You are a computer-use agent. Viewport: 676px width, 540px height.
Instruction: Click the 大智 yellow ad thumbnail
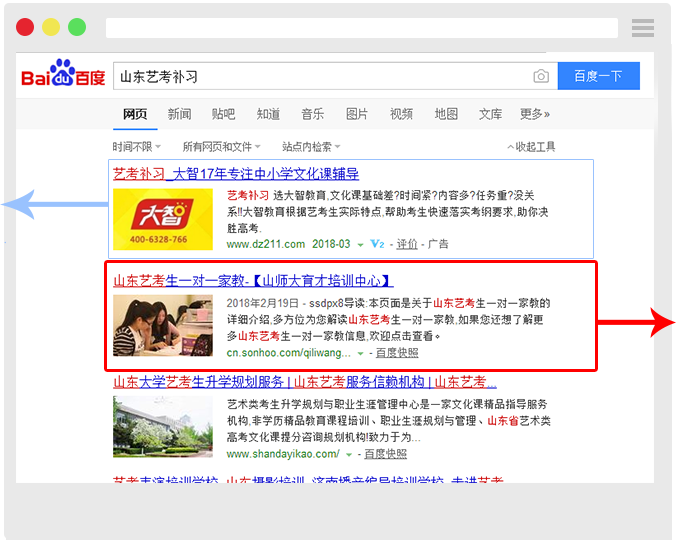point(163,219)
